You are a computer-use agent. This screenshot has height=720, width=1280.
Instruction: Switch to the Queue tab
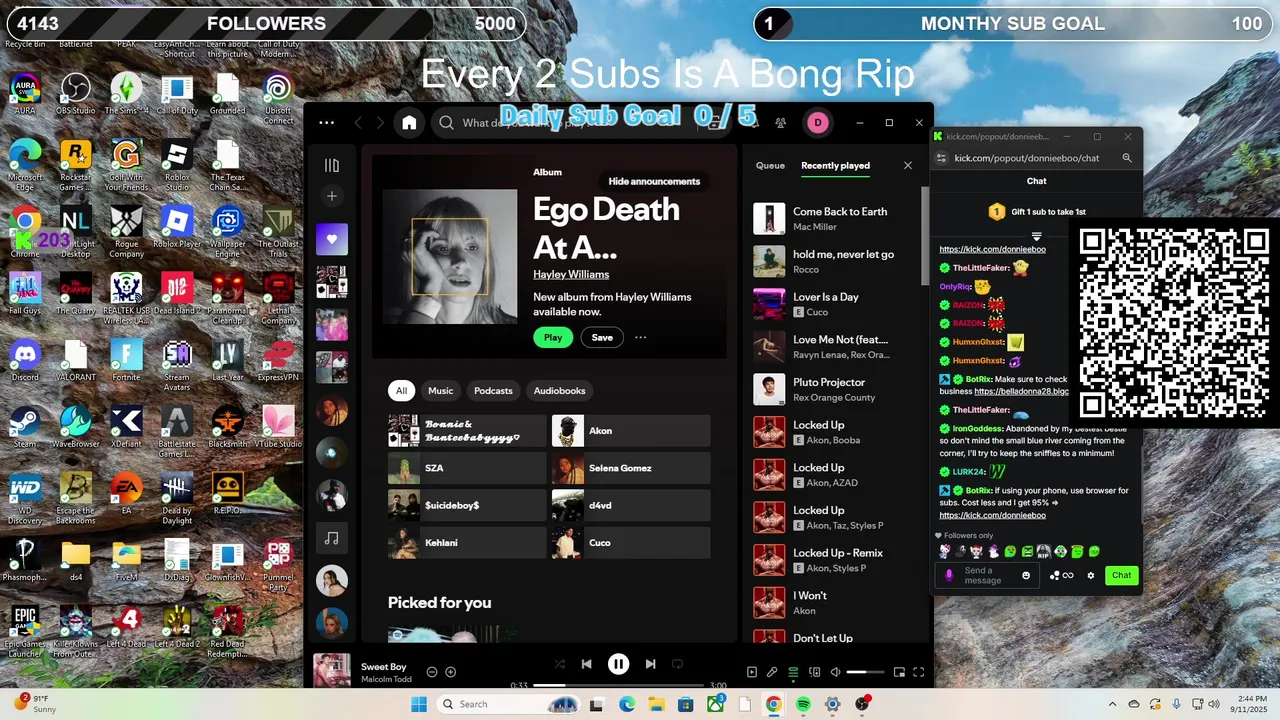(x=770, y=165)
